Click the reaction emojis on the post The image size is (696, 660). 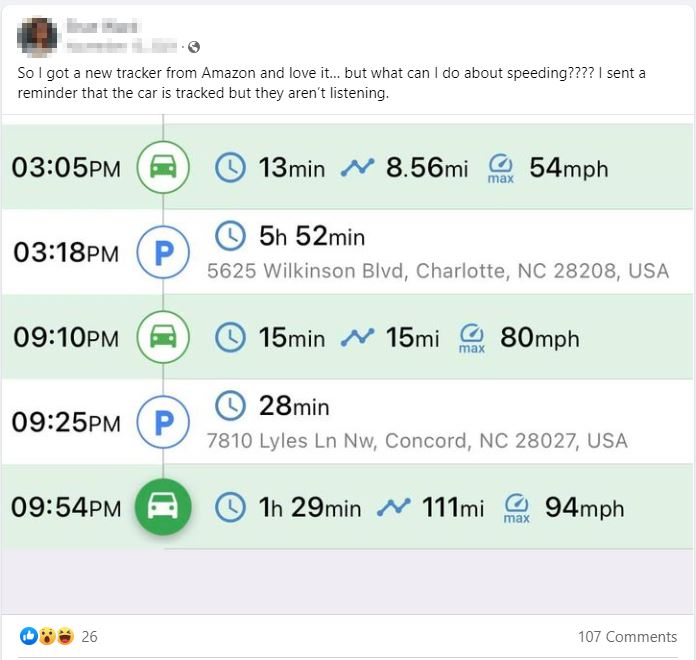47,637
